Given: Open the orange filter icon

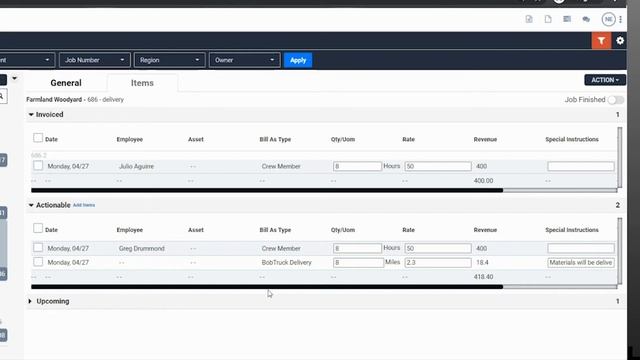Looking at the screenshot, I should click(601, 40).
